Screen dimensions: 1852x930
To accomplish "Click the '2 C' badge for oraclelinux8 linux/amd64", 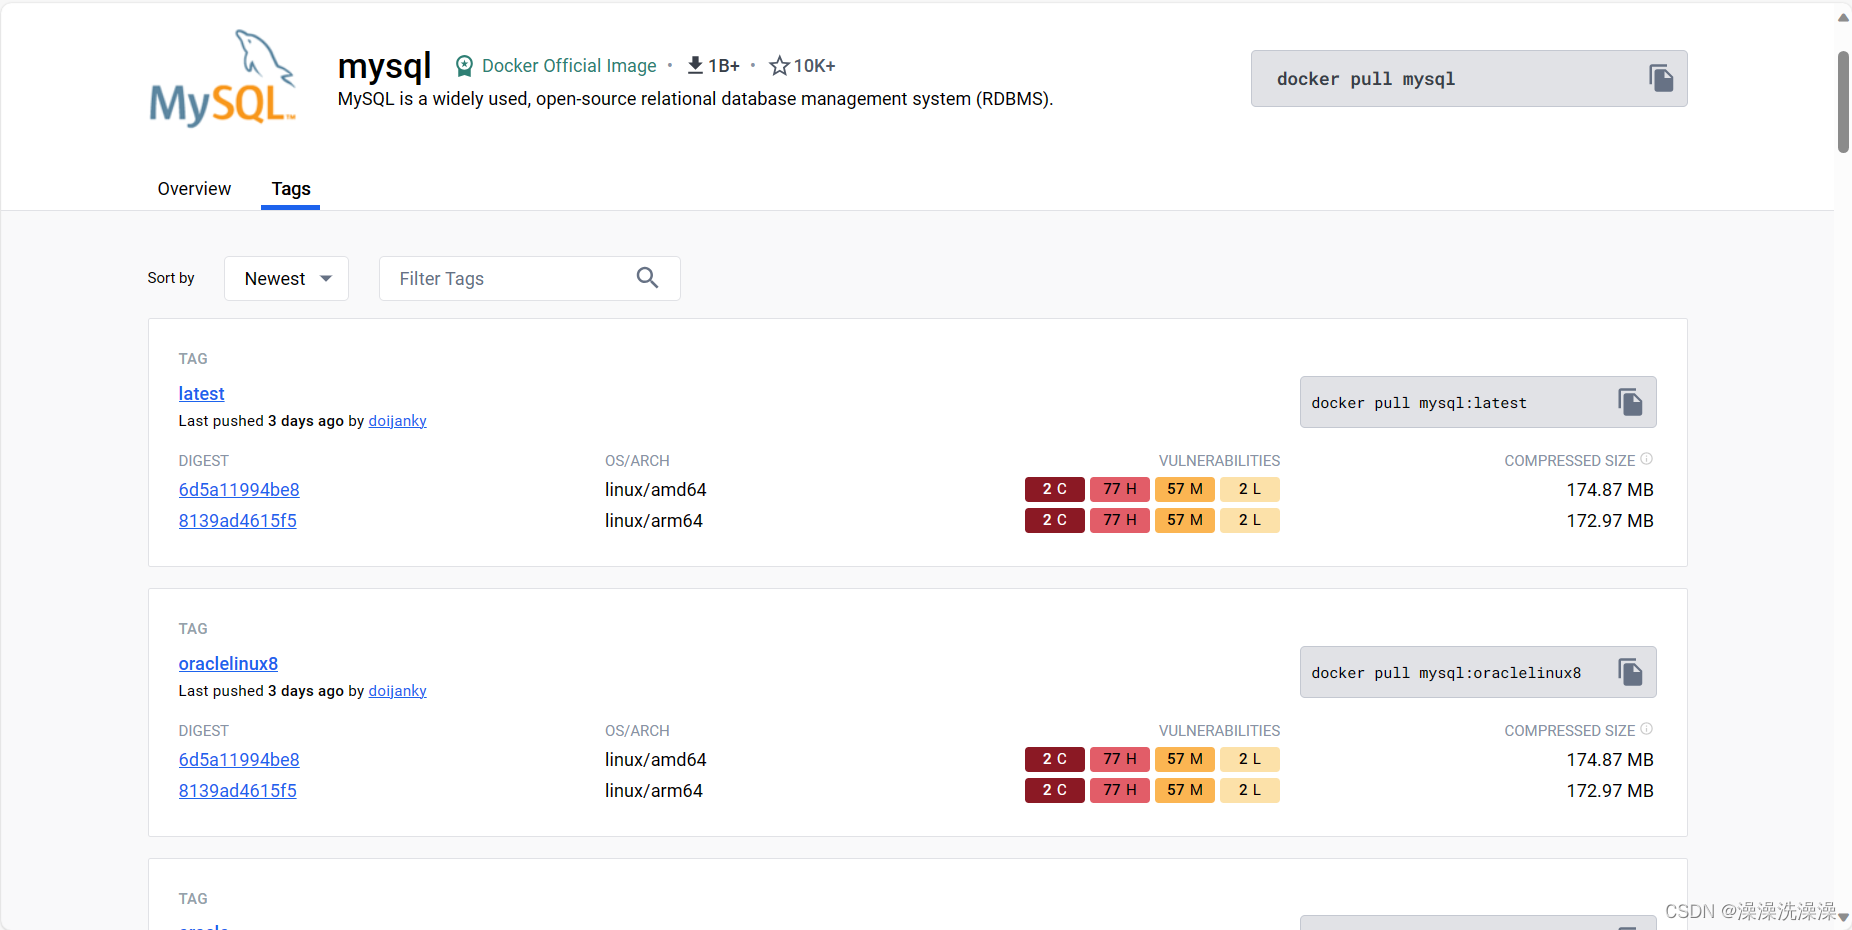I will point(1055,759).
